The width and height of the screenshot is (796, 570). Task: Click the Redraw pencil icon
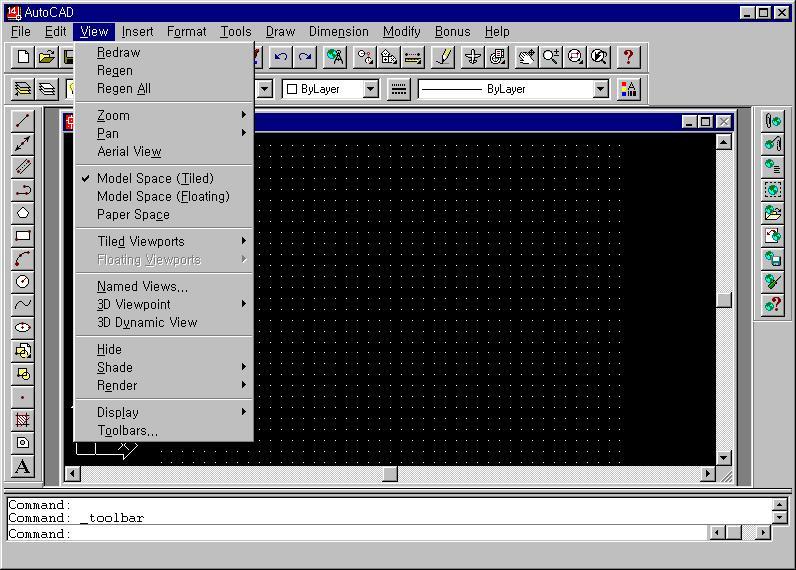pyautogui.click(x=443, y=57)
